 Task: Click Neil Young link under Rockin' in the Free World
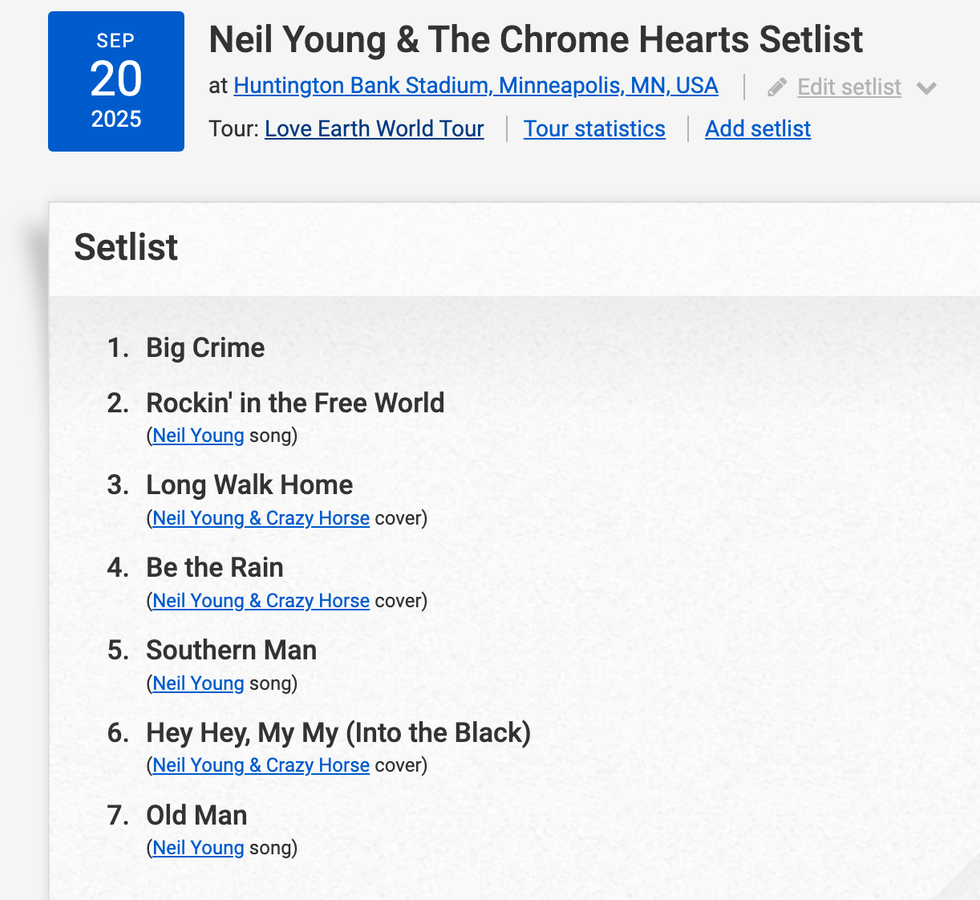pos(198,436)
